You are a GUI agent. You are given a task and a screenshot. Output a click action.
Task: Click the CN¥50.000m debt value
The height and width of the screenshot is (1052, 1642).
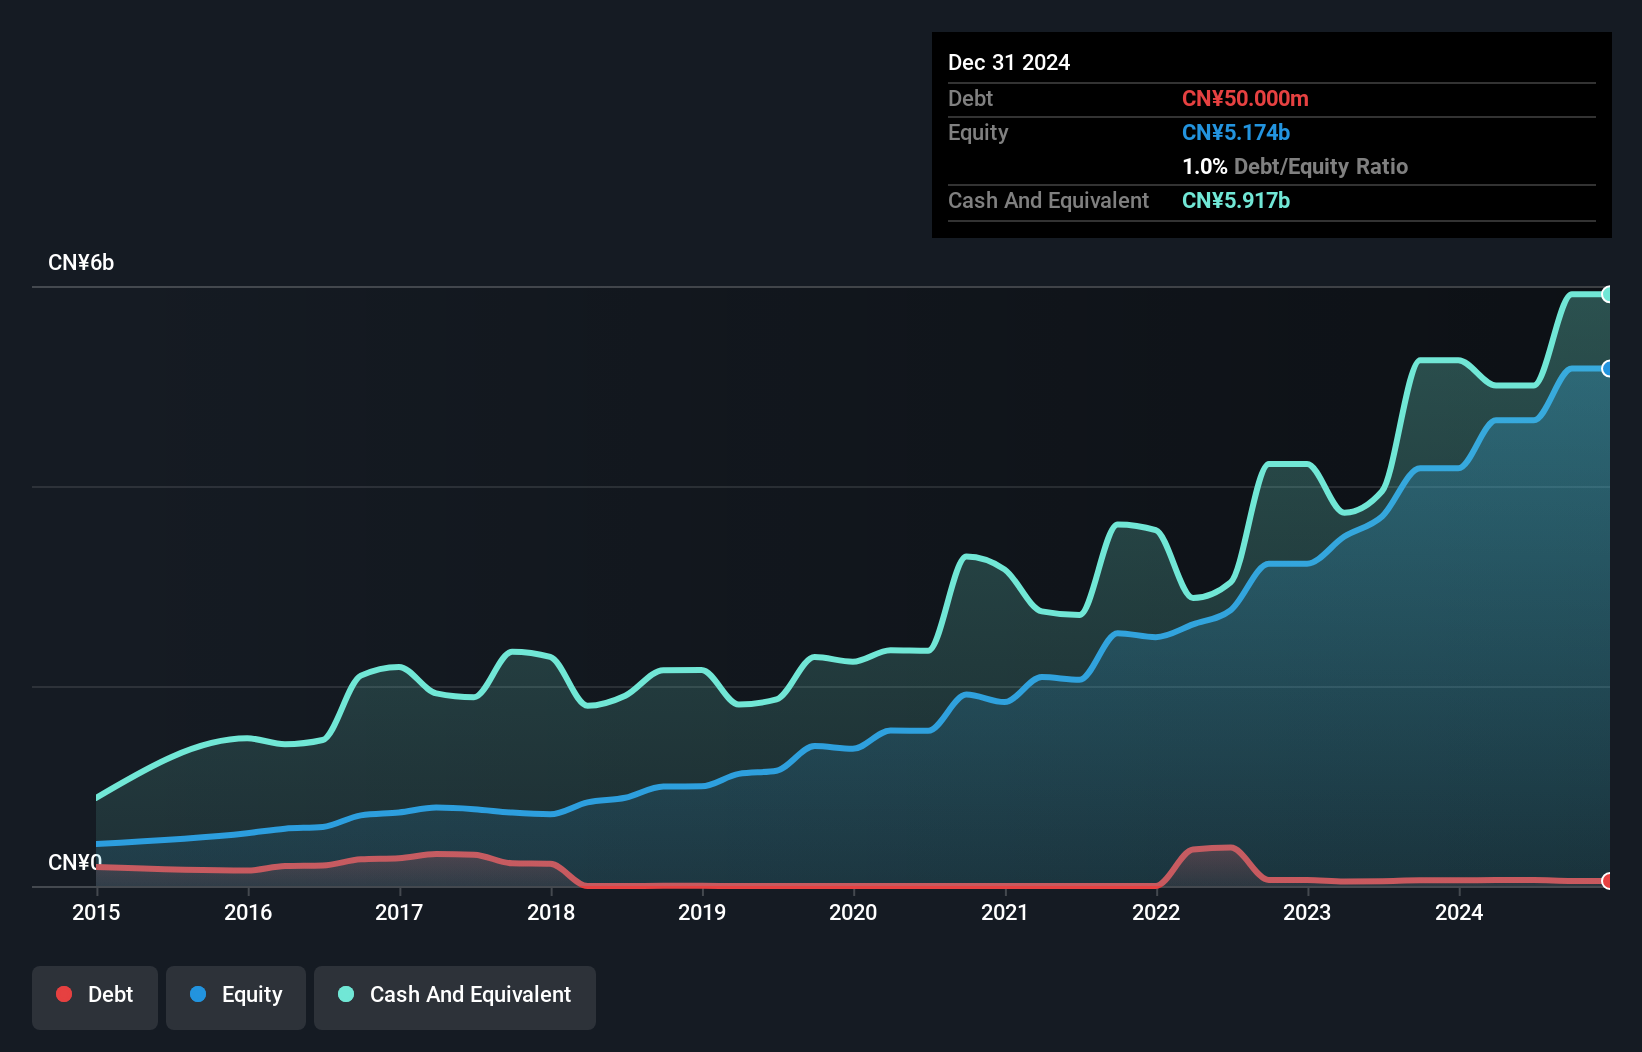[x=1245, y=98]
